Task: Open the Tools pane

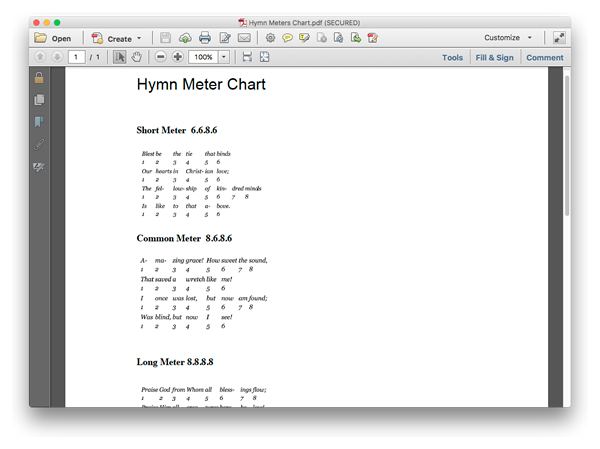Action: point(452,57)
